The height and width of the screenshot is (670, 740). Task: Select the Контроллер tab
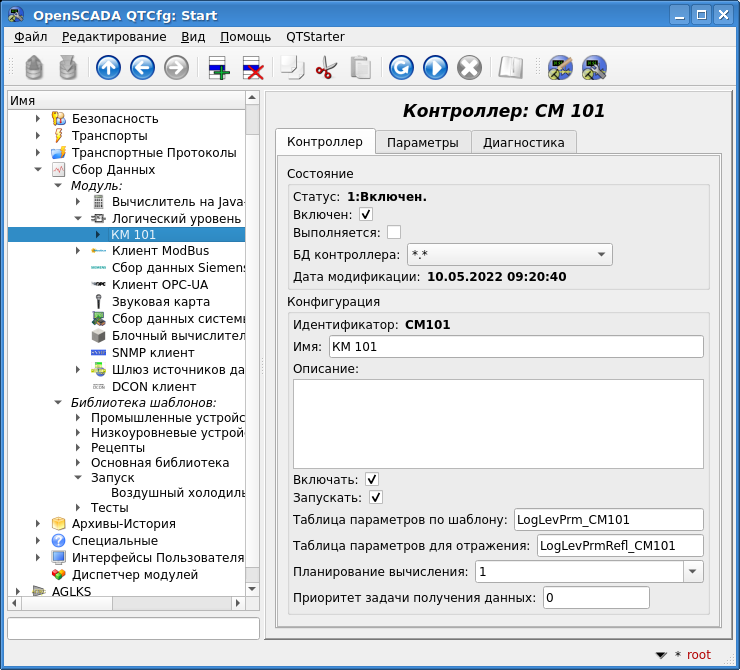coord(325,142)
